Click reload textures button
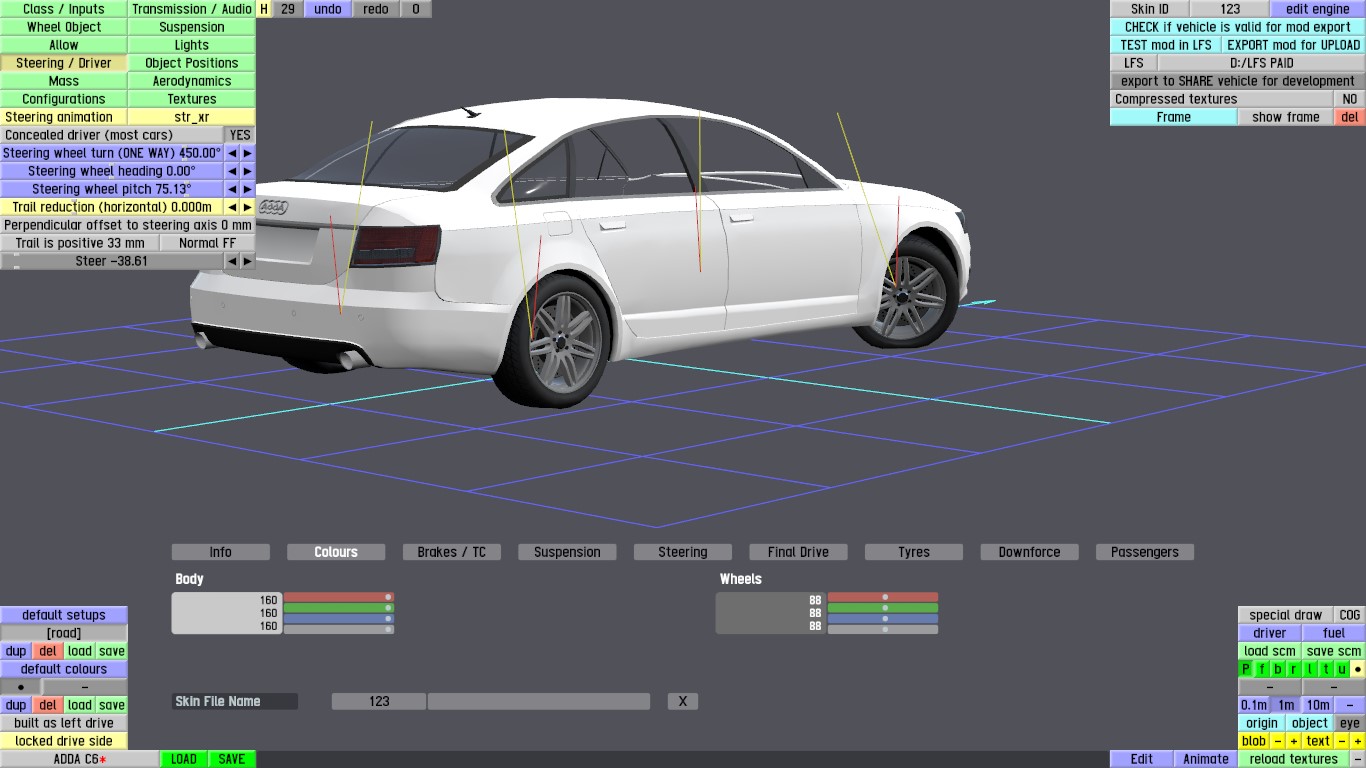The width and height of the screenshot is (1366, 768). point(1294,759)
